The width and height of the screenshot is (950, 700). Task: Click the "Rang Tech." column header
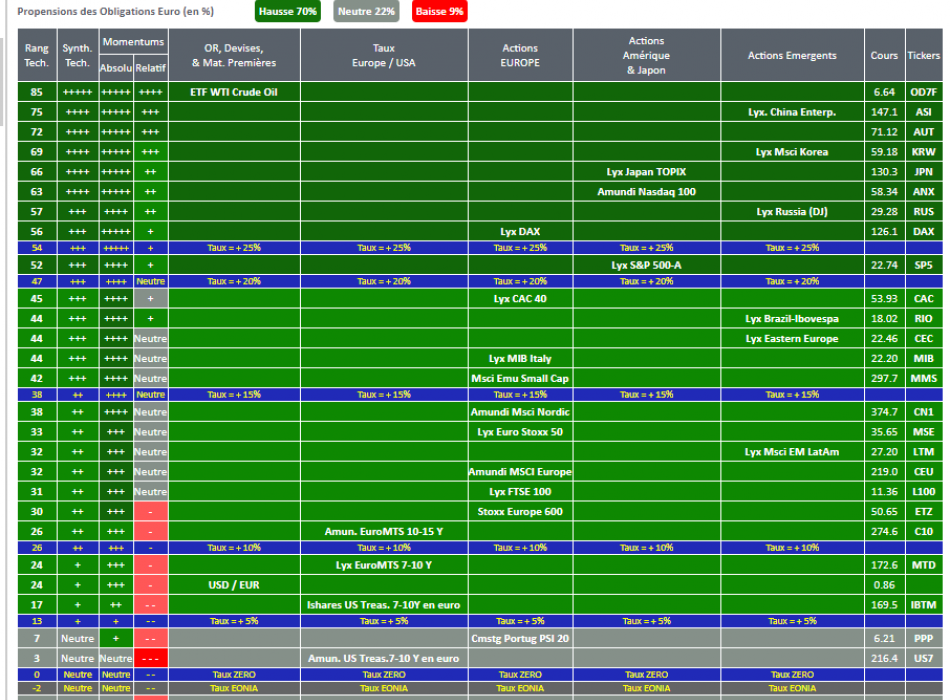[x=37, y=55]
